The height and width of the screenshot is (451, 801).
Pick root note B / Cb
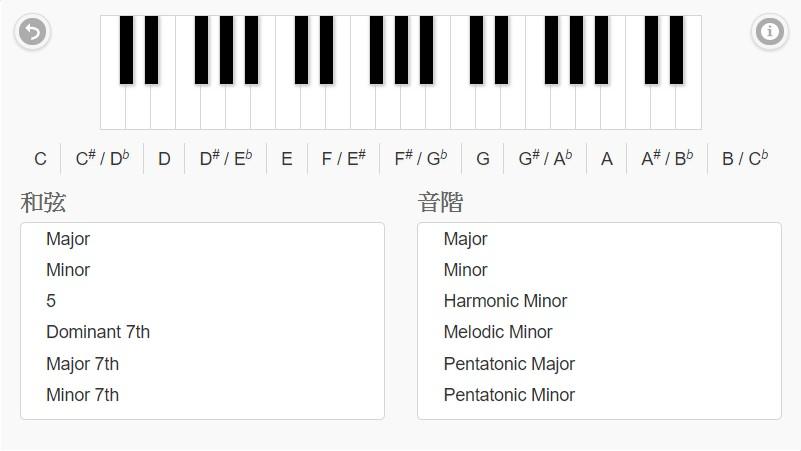tap(745, 158)
